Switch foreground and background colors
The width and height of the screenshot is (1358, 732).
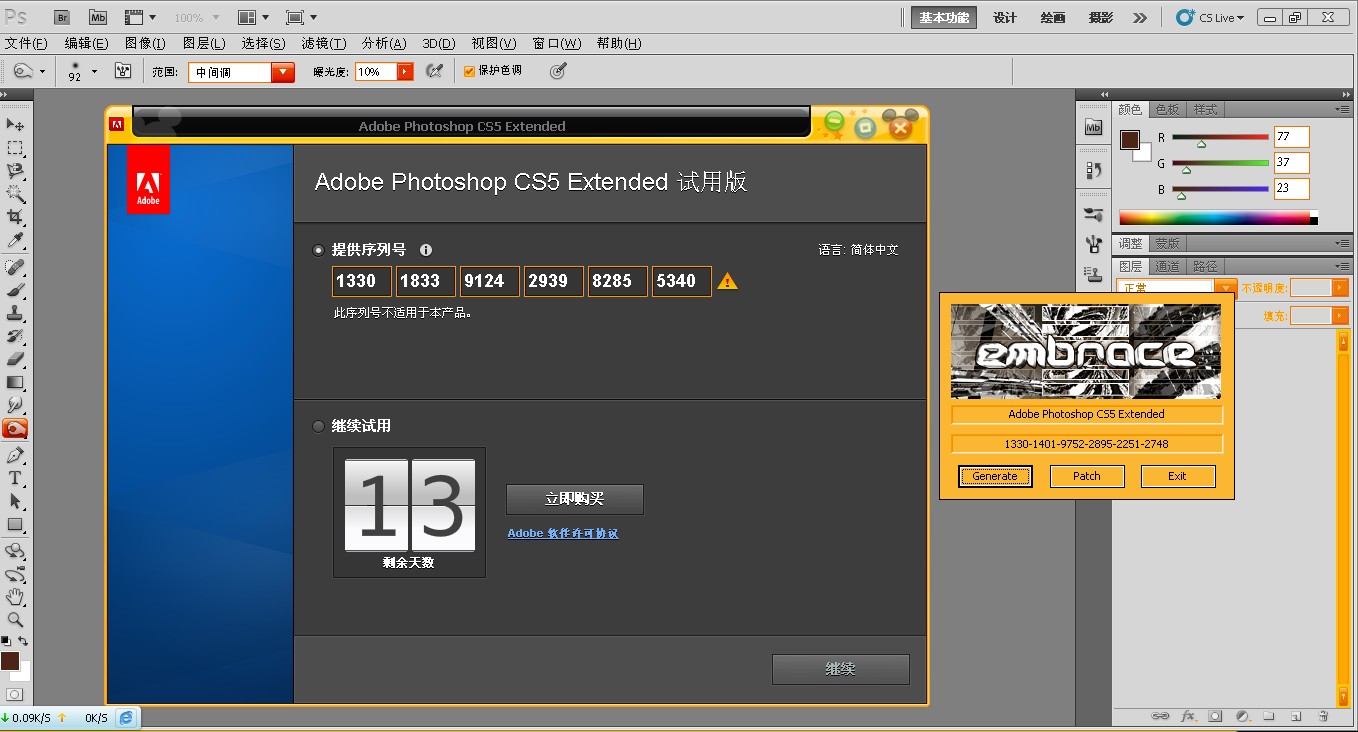pyautogui.click(x=23, y=641)
